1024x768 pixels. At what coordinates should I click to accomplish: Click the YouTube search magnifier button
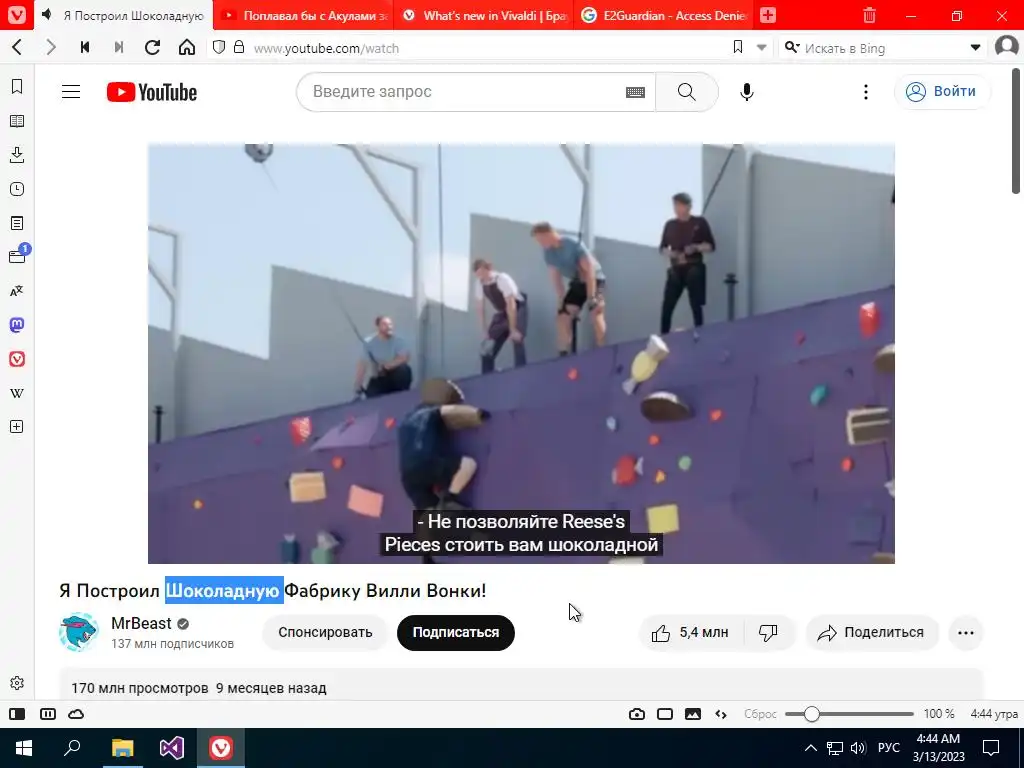[x=687, y=91]
